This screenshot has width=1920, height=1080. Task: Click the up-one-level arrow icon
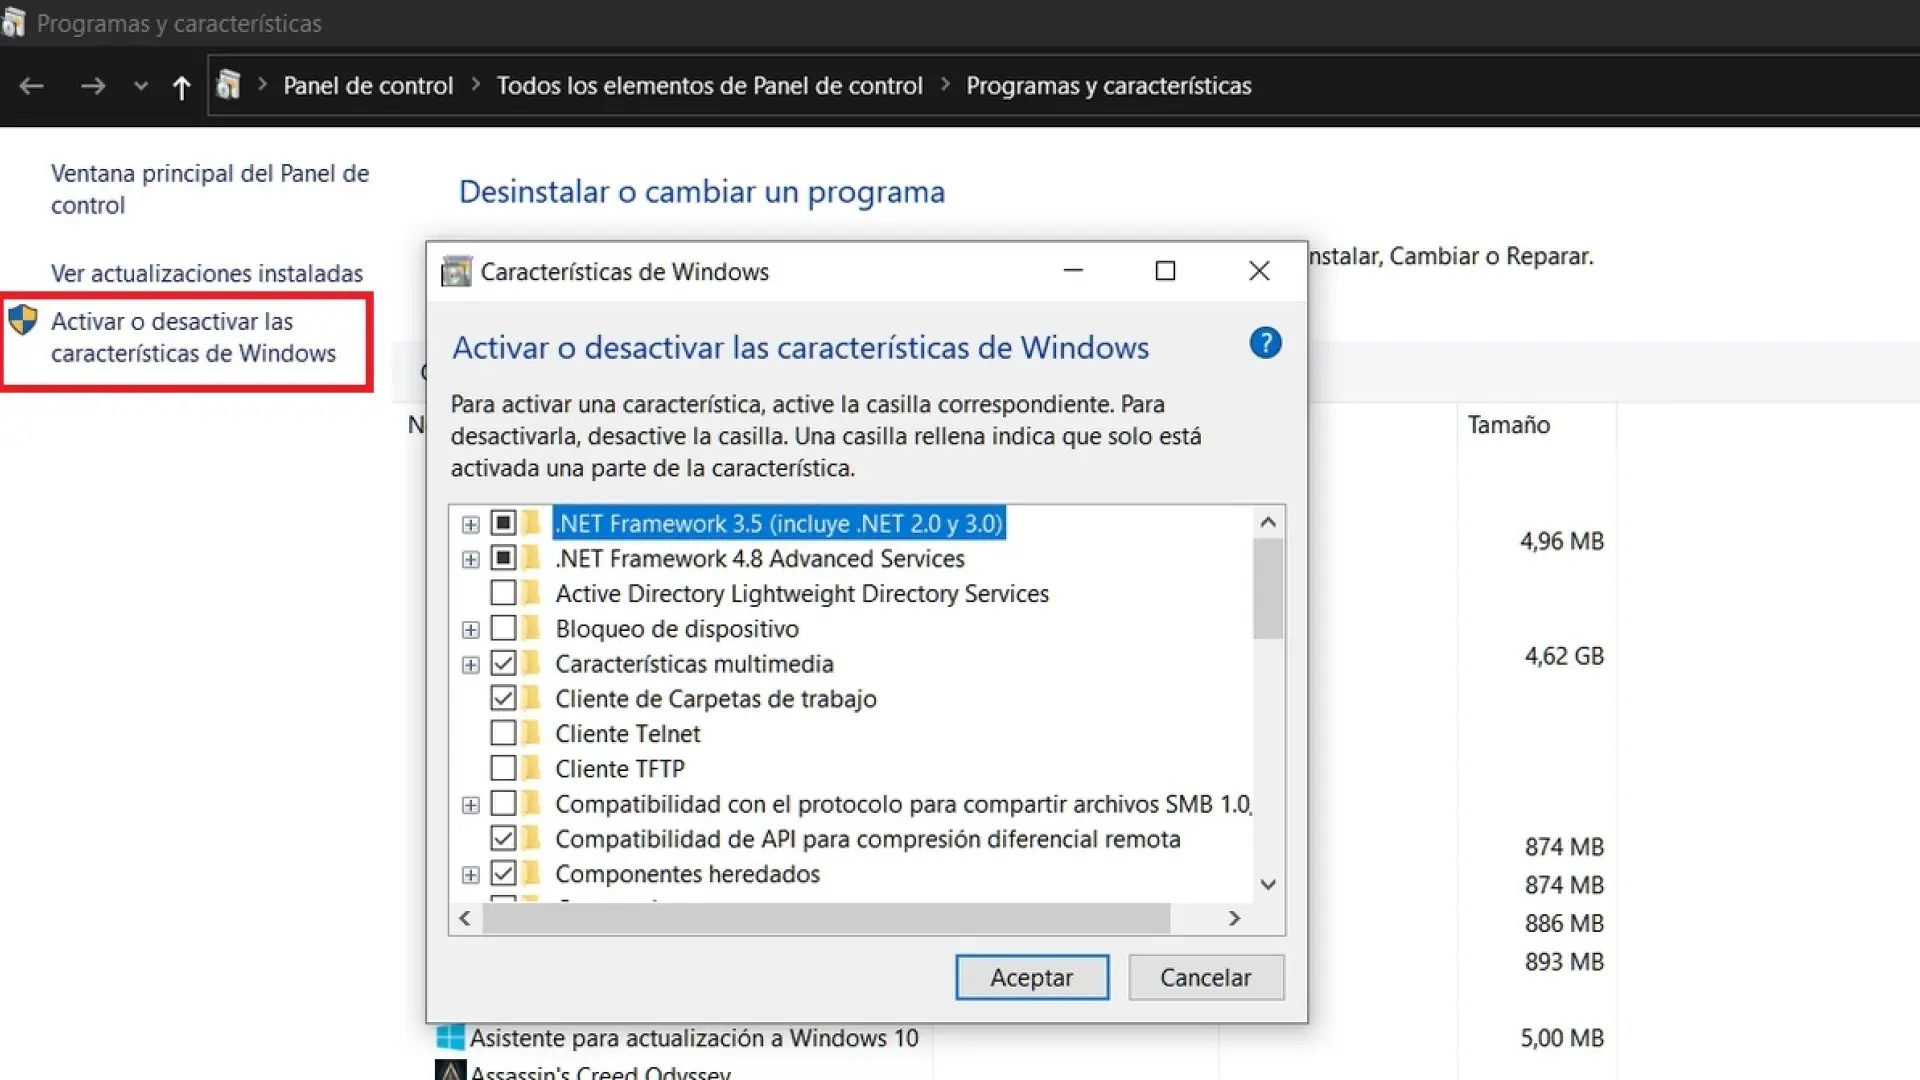[181, 88]
